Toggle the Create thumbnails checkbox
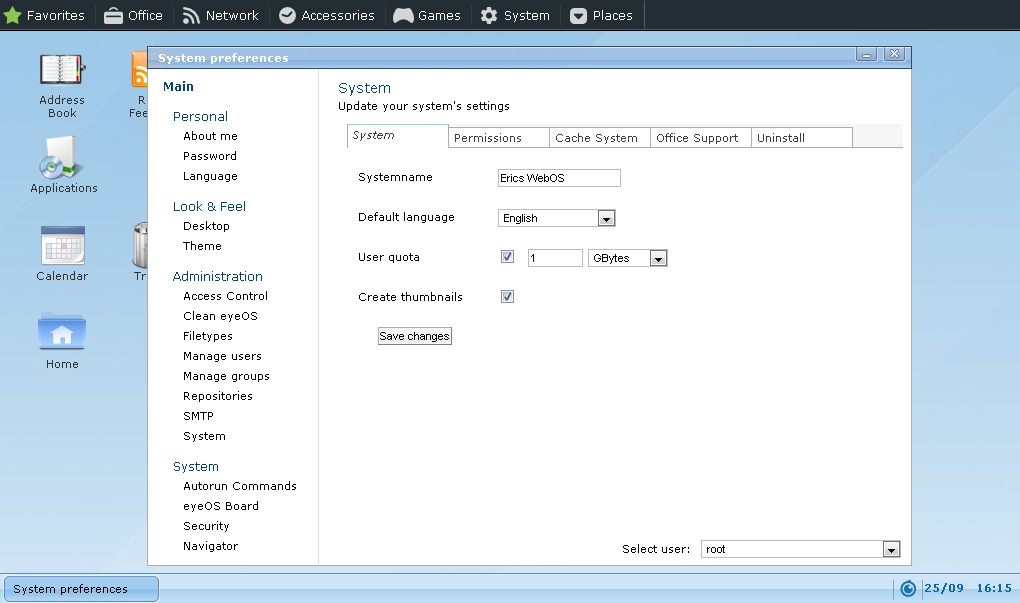This screenshot has width=1020, height=603. (x=507, y=297)
